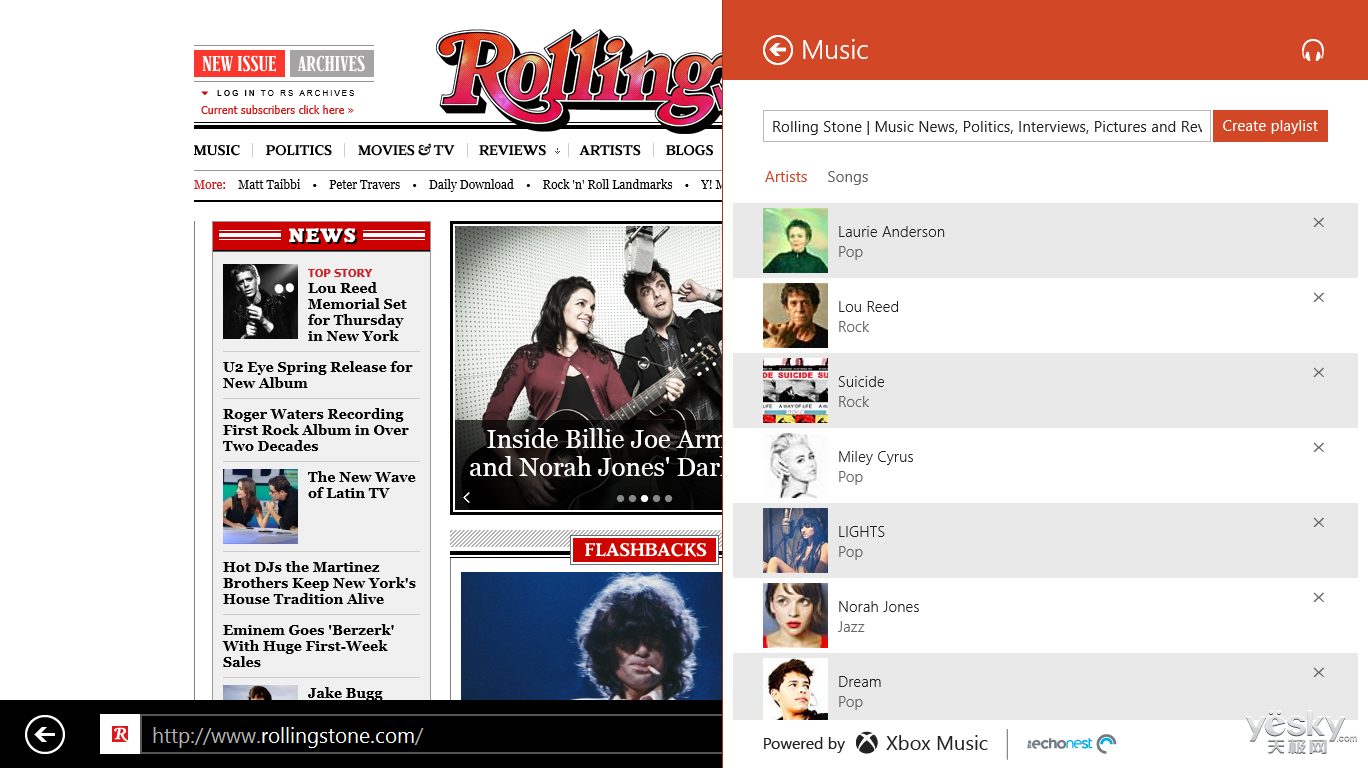Click the NEW ISSUE button
Image resolution: width=1368 pixels, height=768 pixels.
(x=239, y=64)
